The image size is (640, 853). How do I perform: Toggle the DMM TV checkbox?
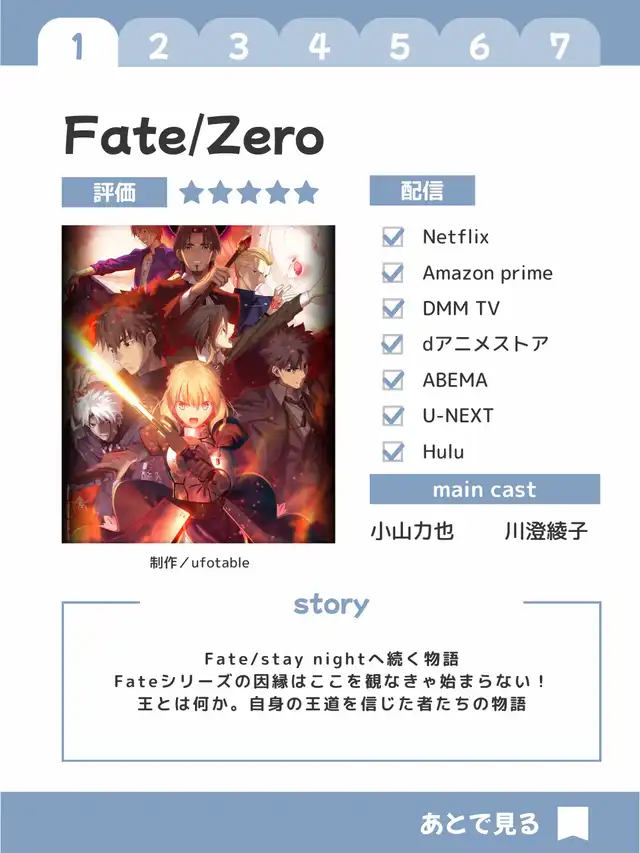click(x=393, y=308)
